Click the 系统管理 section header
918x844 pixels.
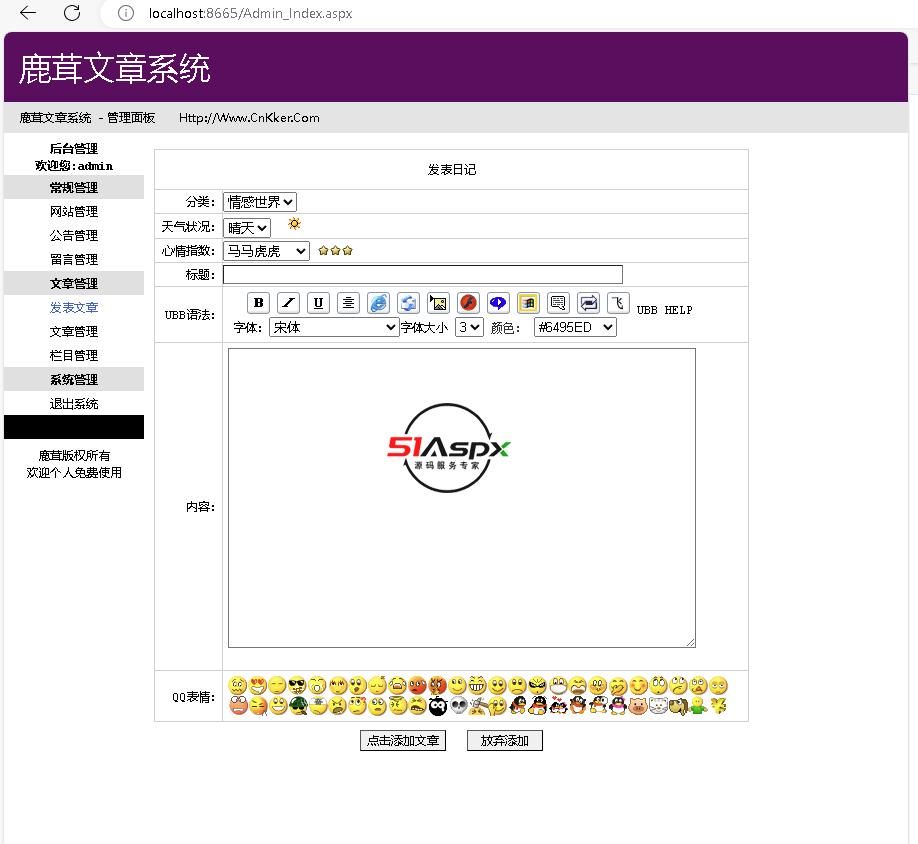click(74, 379)
